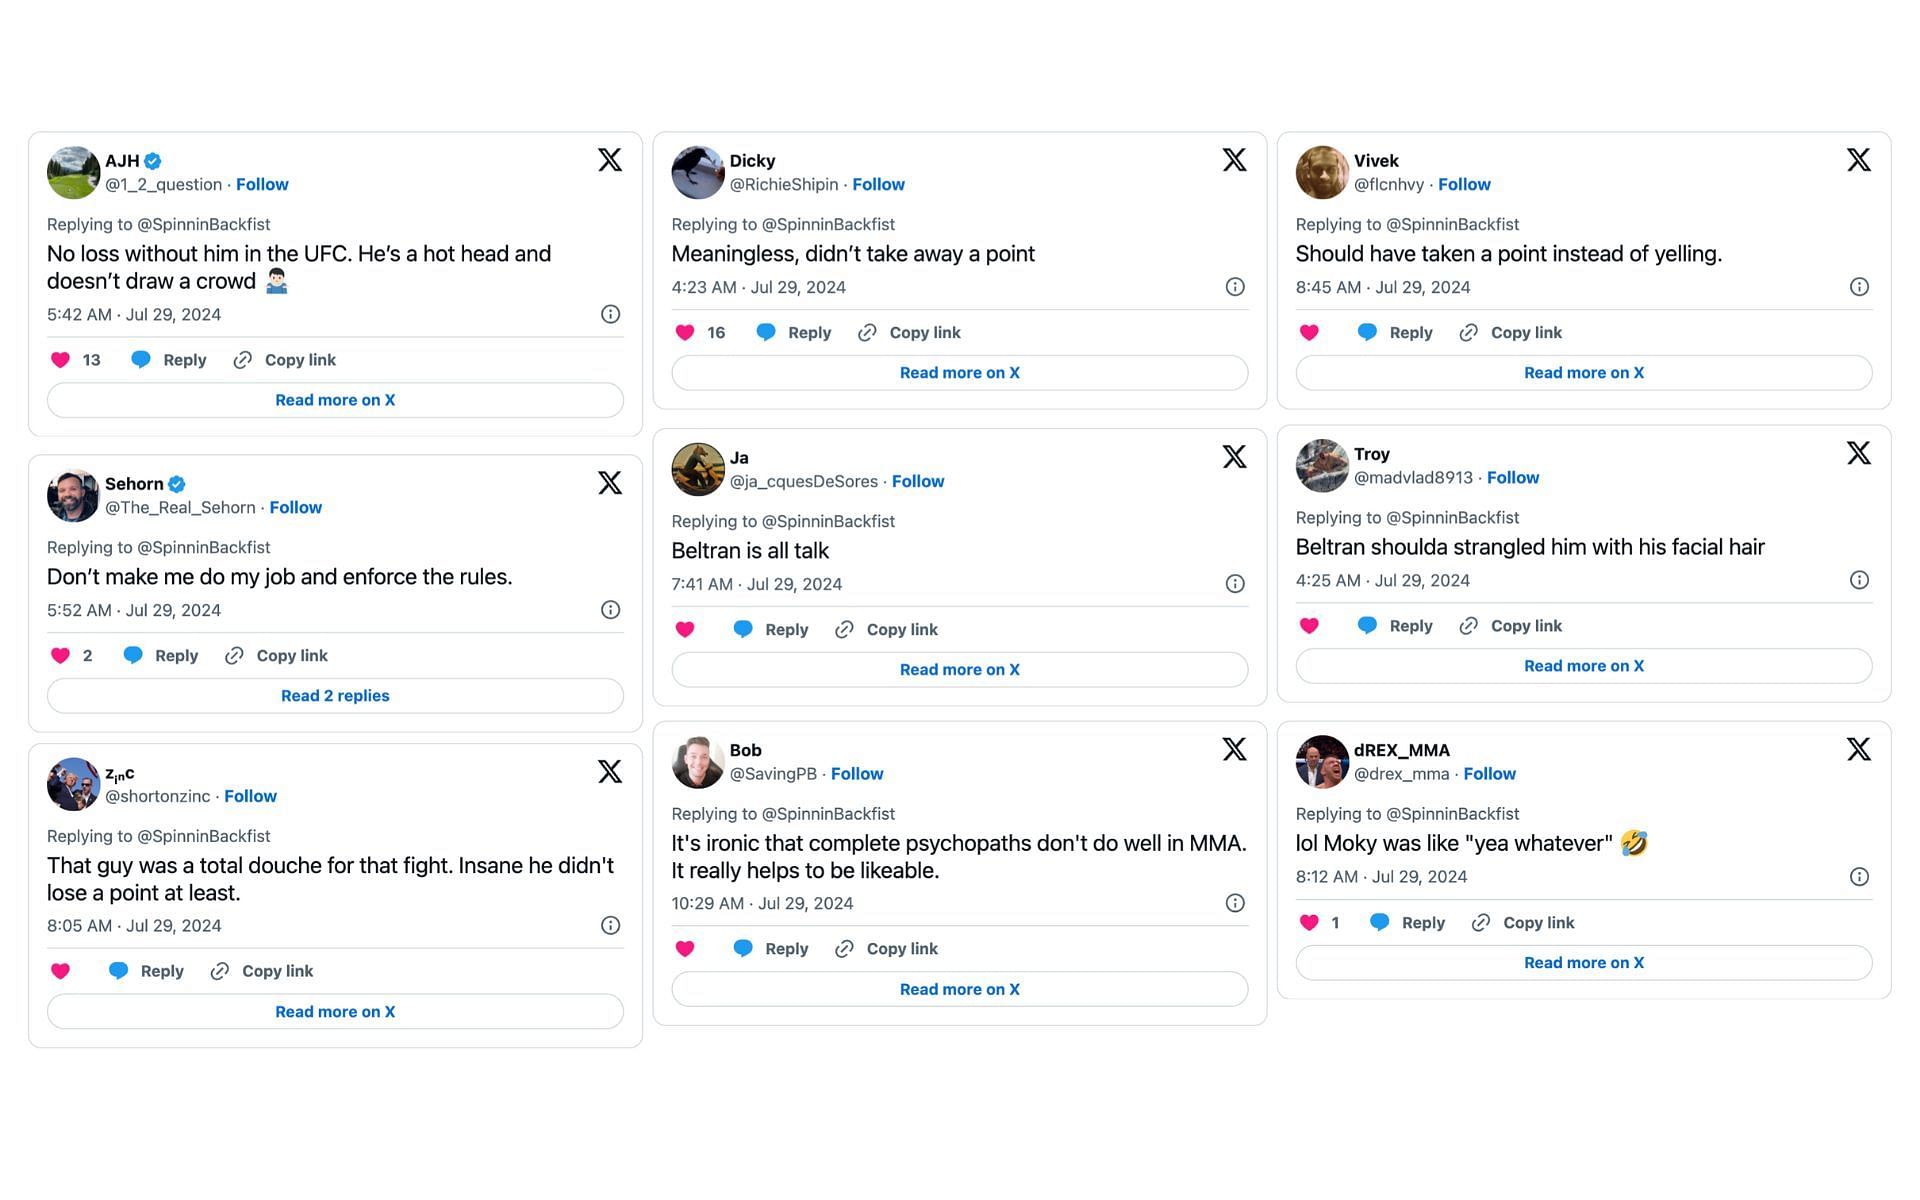Click Read more on X under Bob's tweet

click(960, 989)
